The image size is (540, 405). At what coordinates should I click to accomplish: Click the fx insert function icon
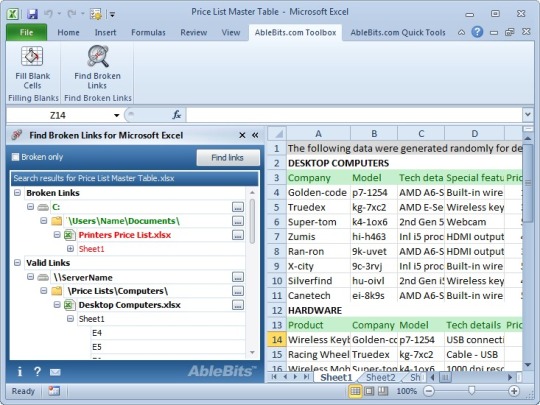tap(176, 115)
